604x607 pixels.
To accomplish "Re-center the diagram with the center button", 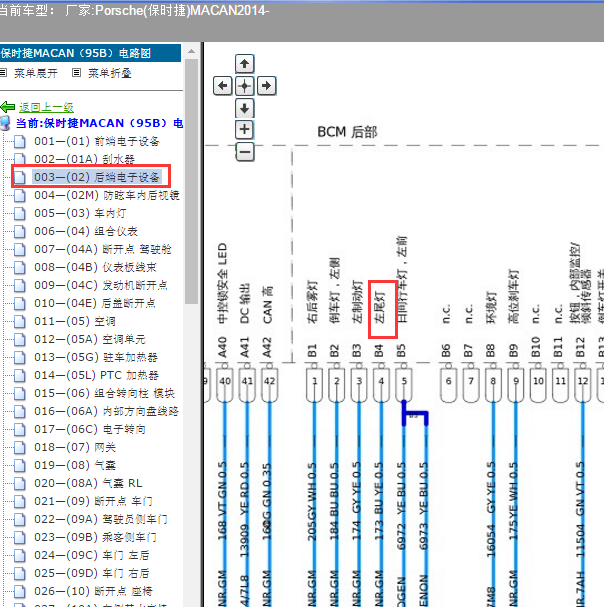I will click(244, 86).
